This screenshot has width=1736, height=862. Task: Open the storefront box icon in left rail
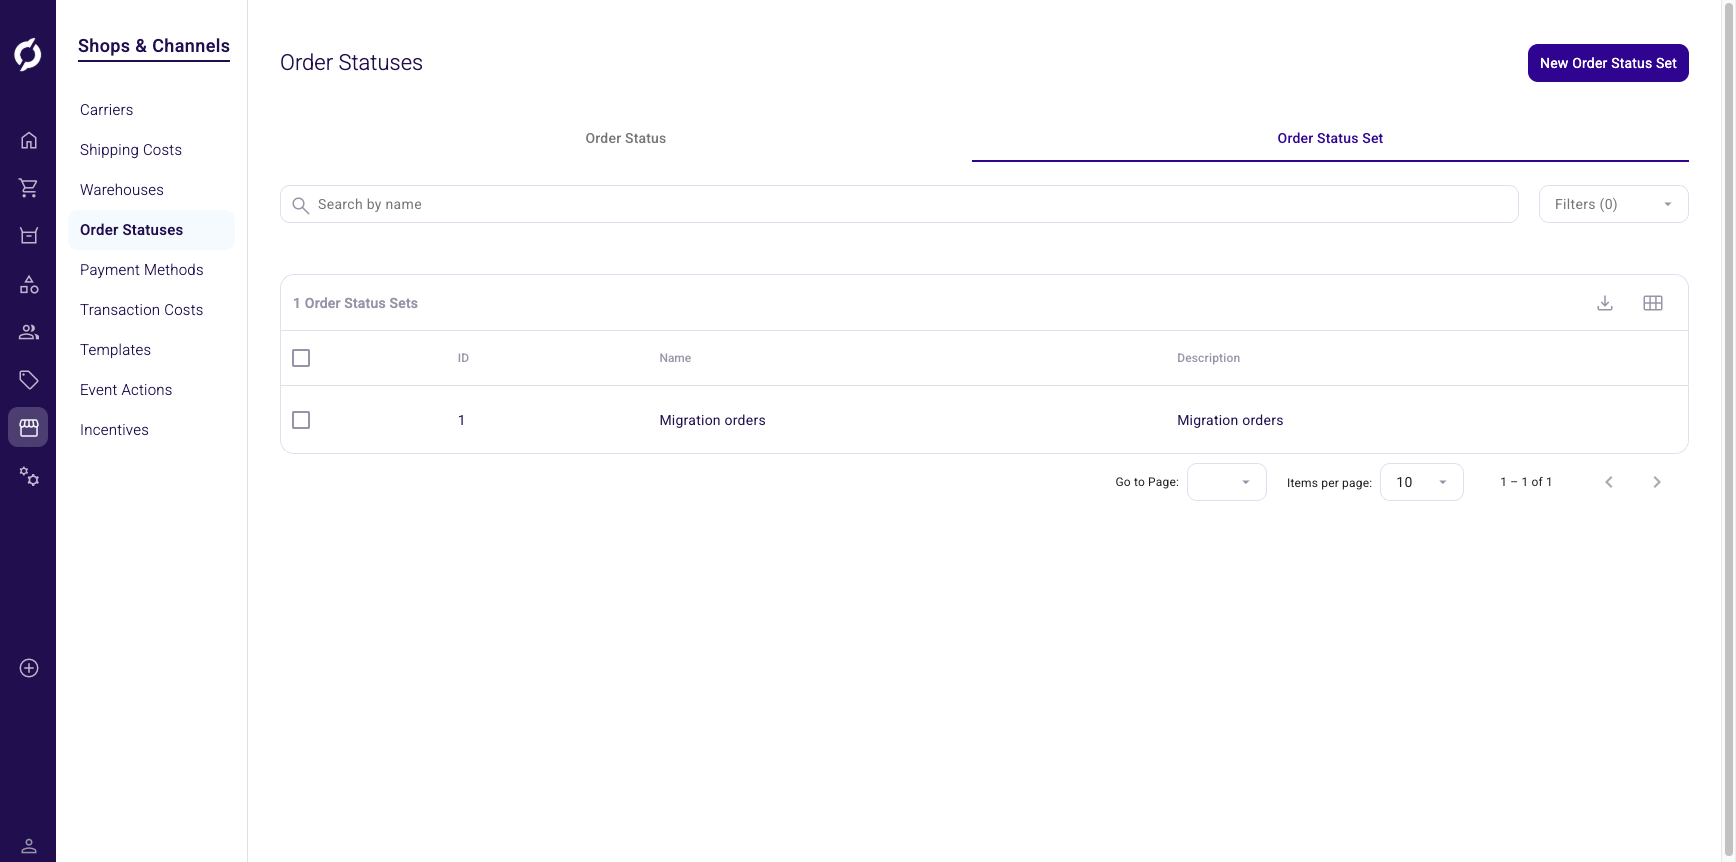click(x=29, y=236)
